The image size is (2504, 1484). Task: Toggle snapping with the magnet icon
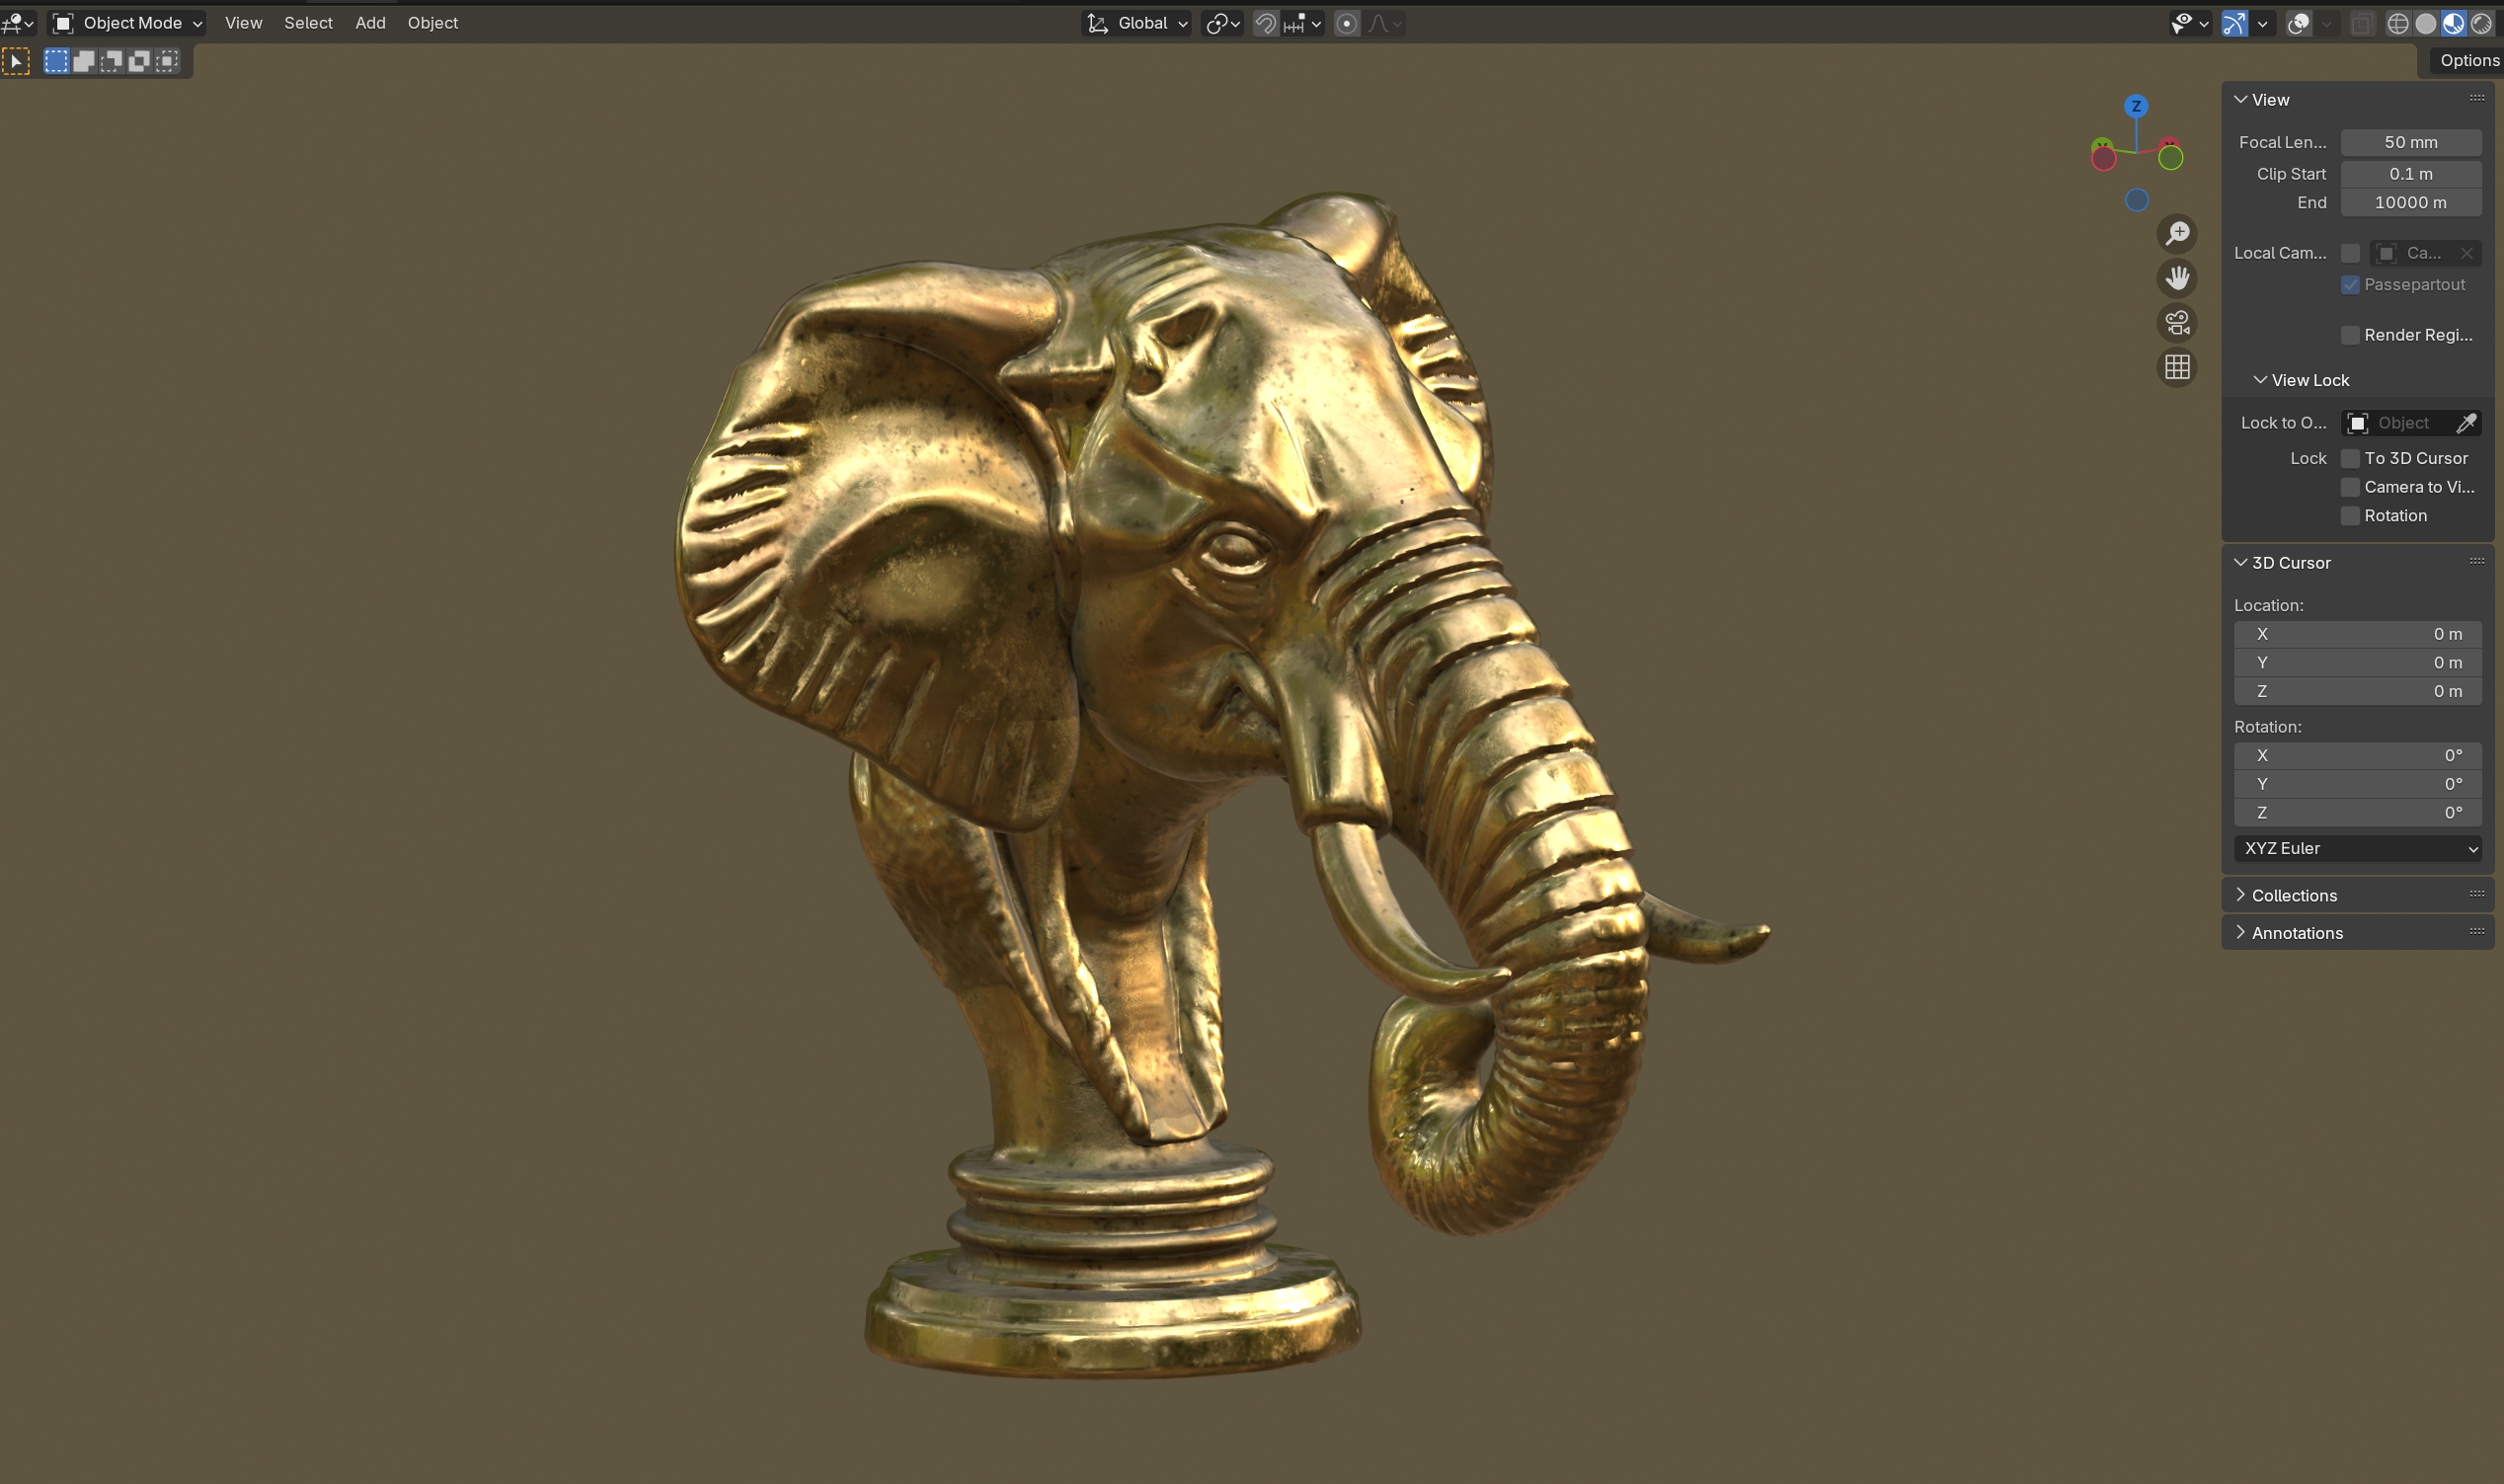click(x=1265, y=23)
